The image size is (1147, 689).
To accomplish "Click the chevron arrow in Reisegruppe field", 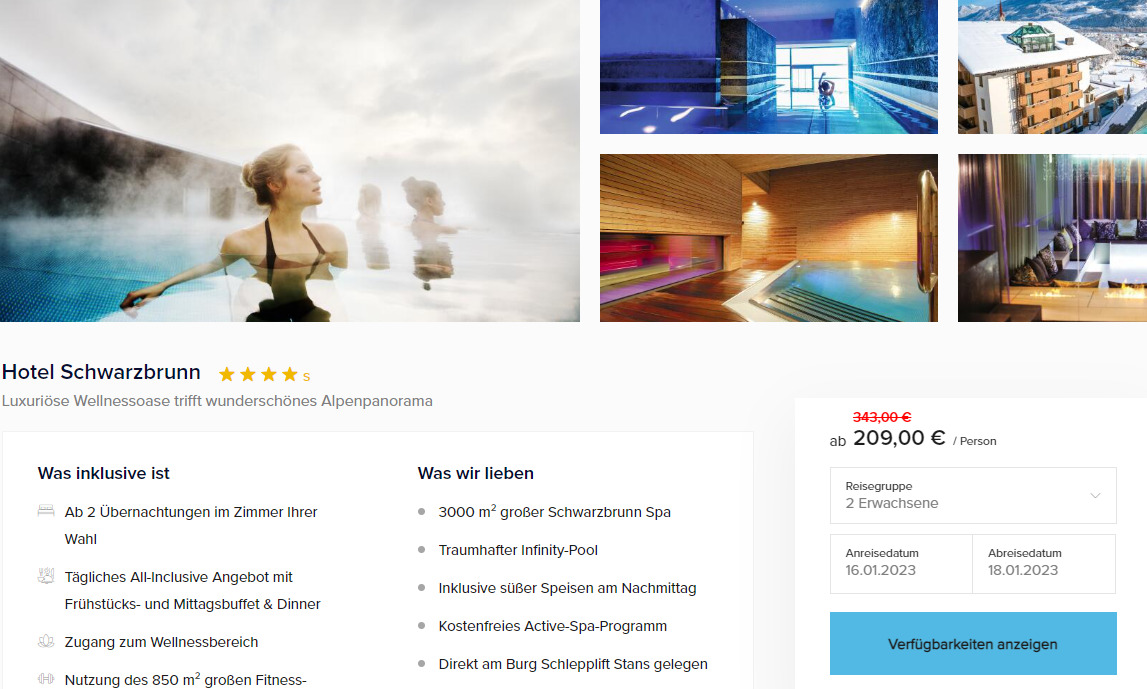I will click(x=1095, y=495).
